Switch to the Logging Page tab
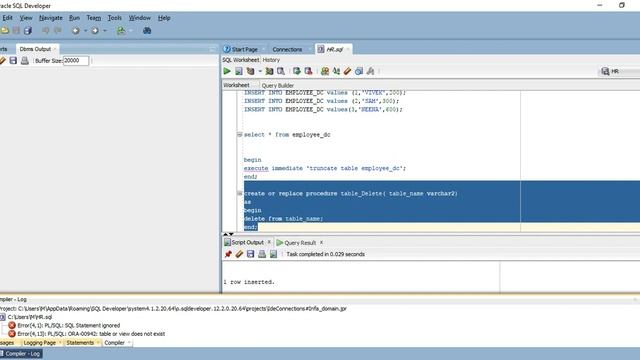This screenshot has height=360, width=640. tap(40, 343)
